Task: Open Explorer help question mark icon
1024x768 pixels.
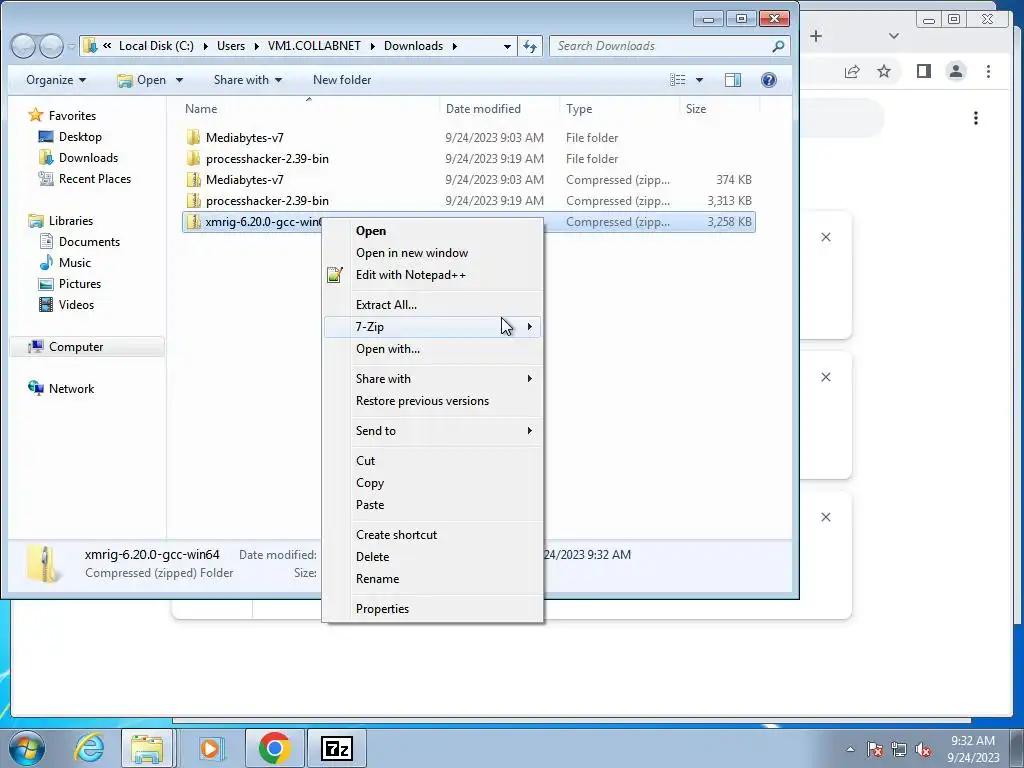Action: pyautogui.click(x=769, y=80)
